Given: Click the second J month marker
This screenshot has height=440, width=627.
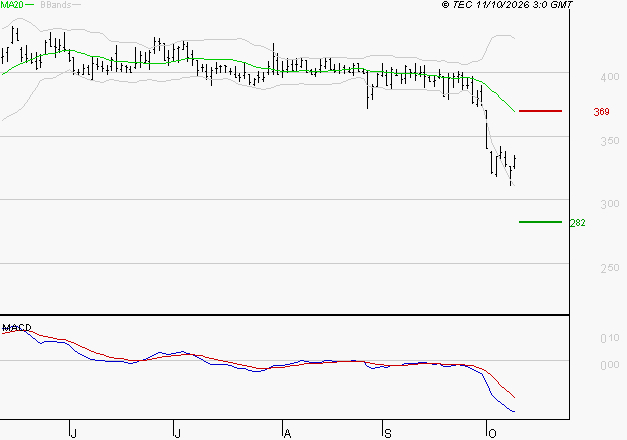Looking at the screenshot, I should point(177,433).
